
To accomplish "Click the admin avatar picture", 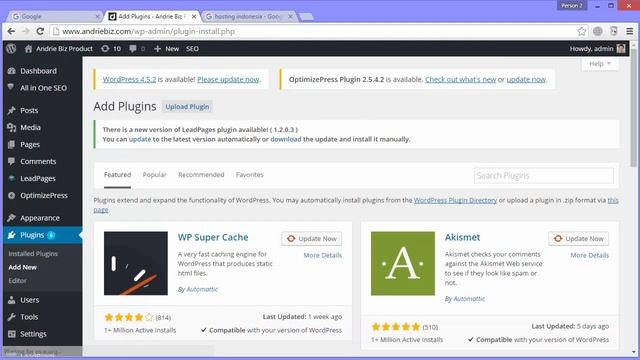I will tap(621, 49).
